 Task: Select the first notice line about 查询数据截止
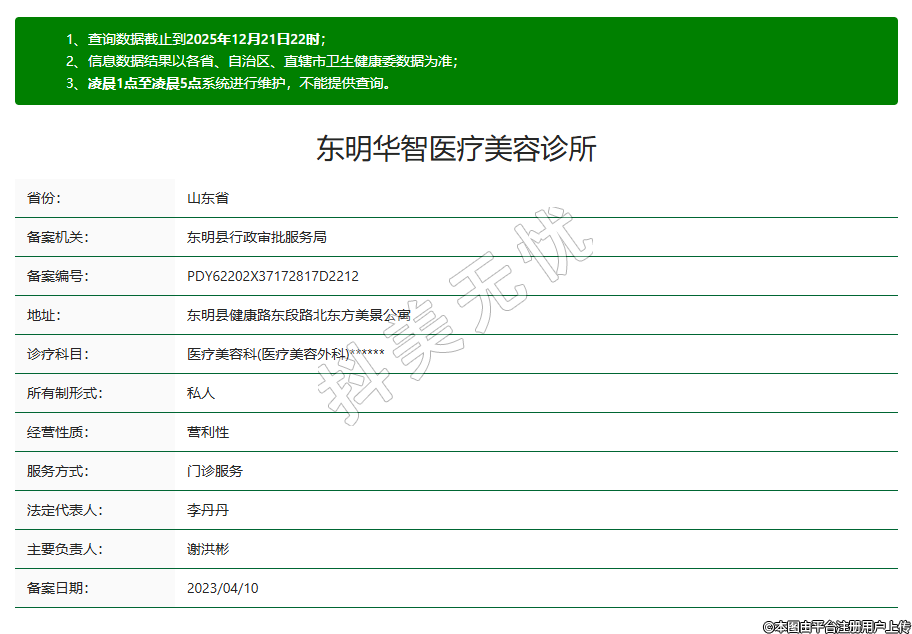[206, 39]
